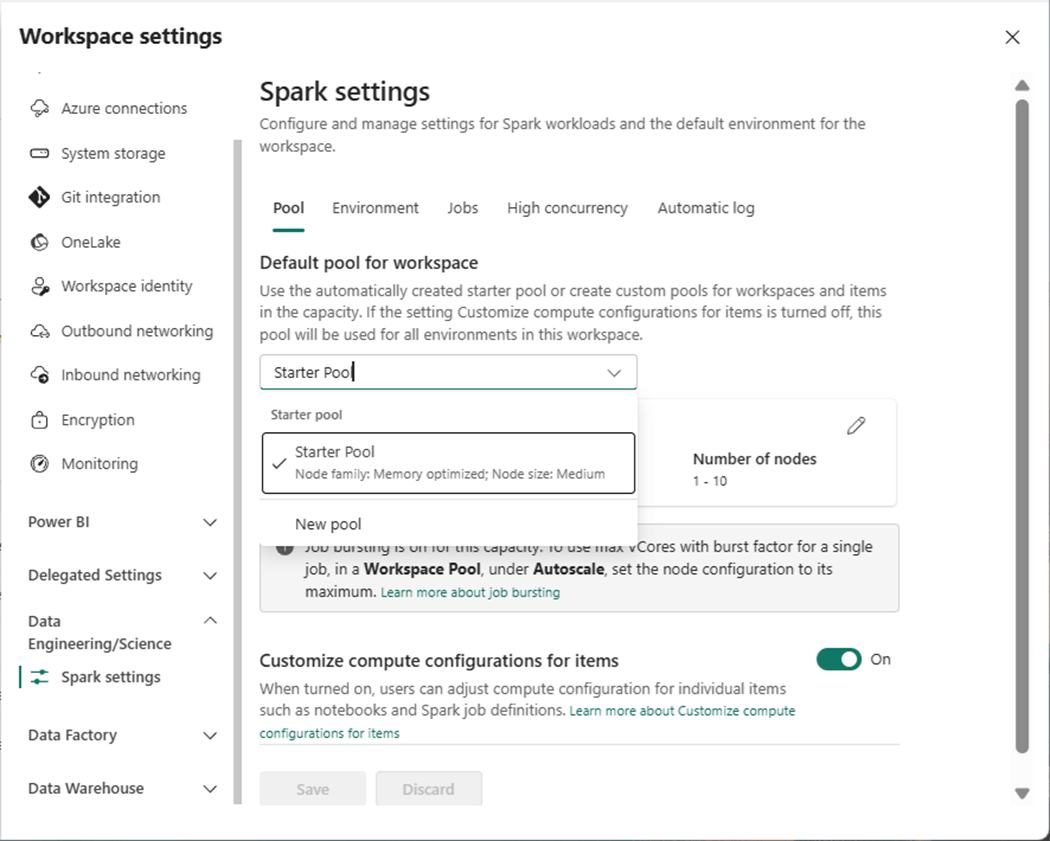
Task: Click the pencil edit icon for pool
Action: [856, 426]
